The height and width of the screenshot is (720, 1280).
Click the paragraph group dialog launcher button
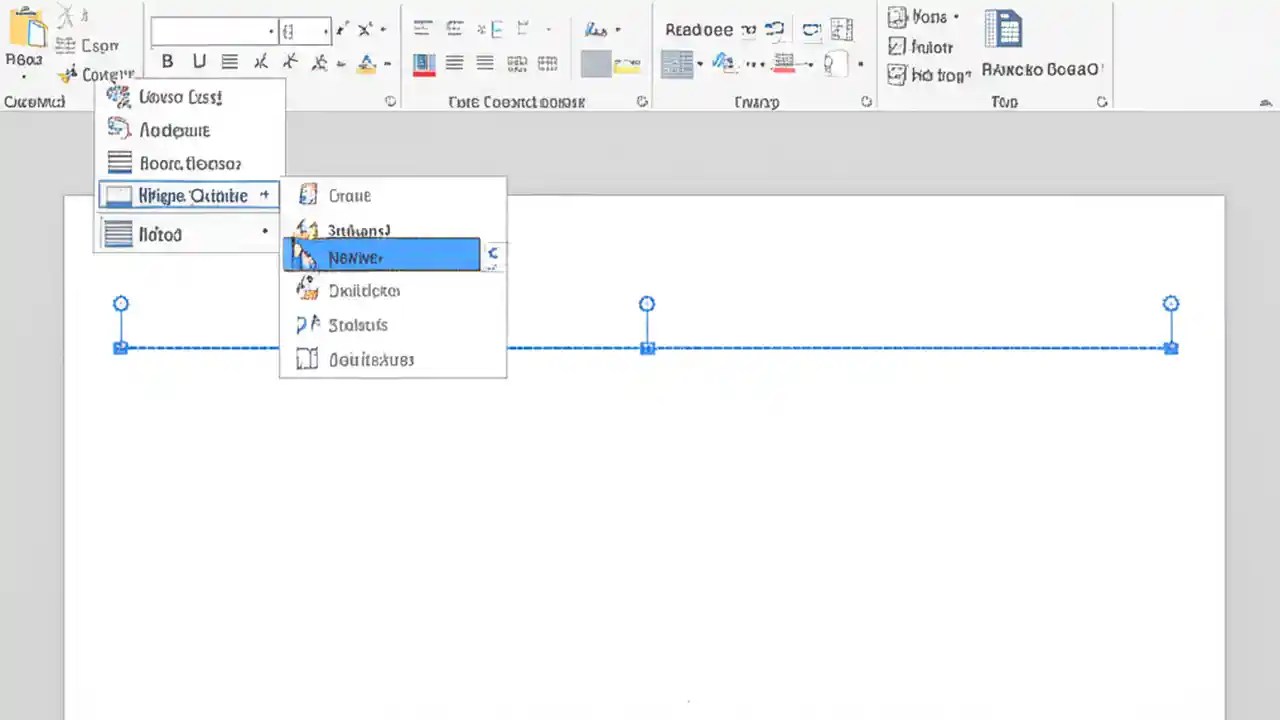point(642,101)
